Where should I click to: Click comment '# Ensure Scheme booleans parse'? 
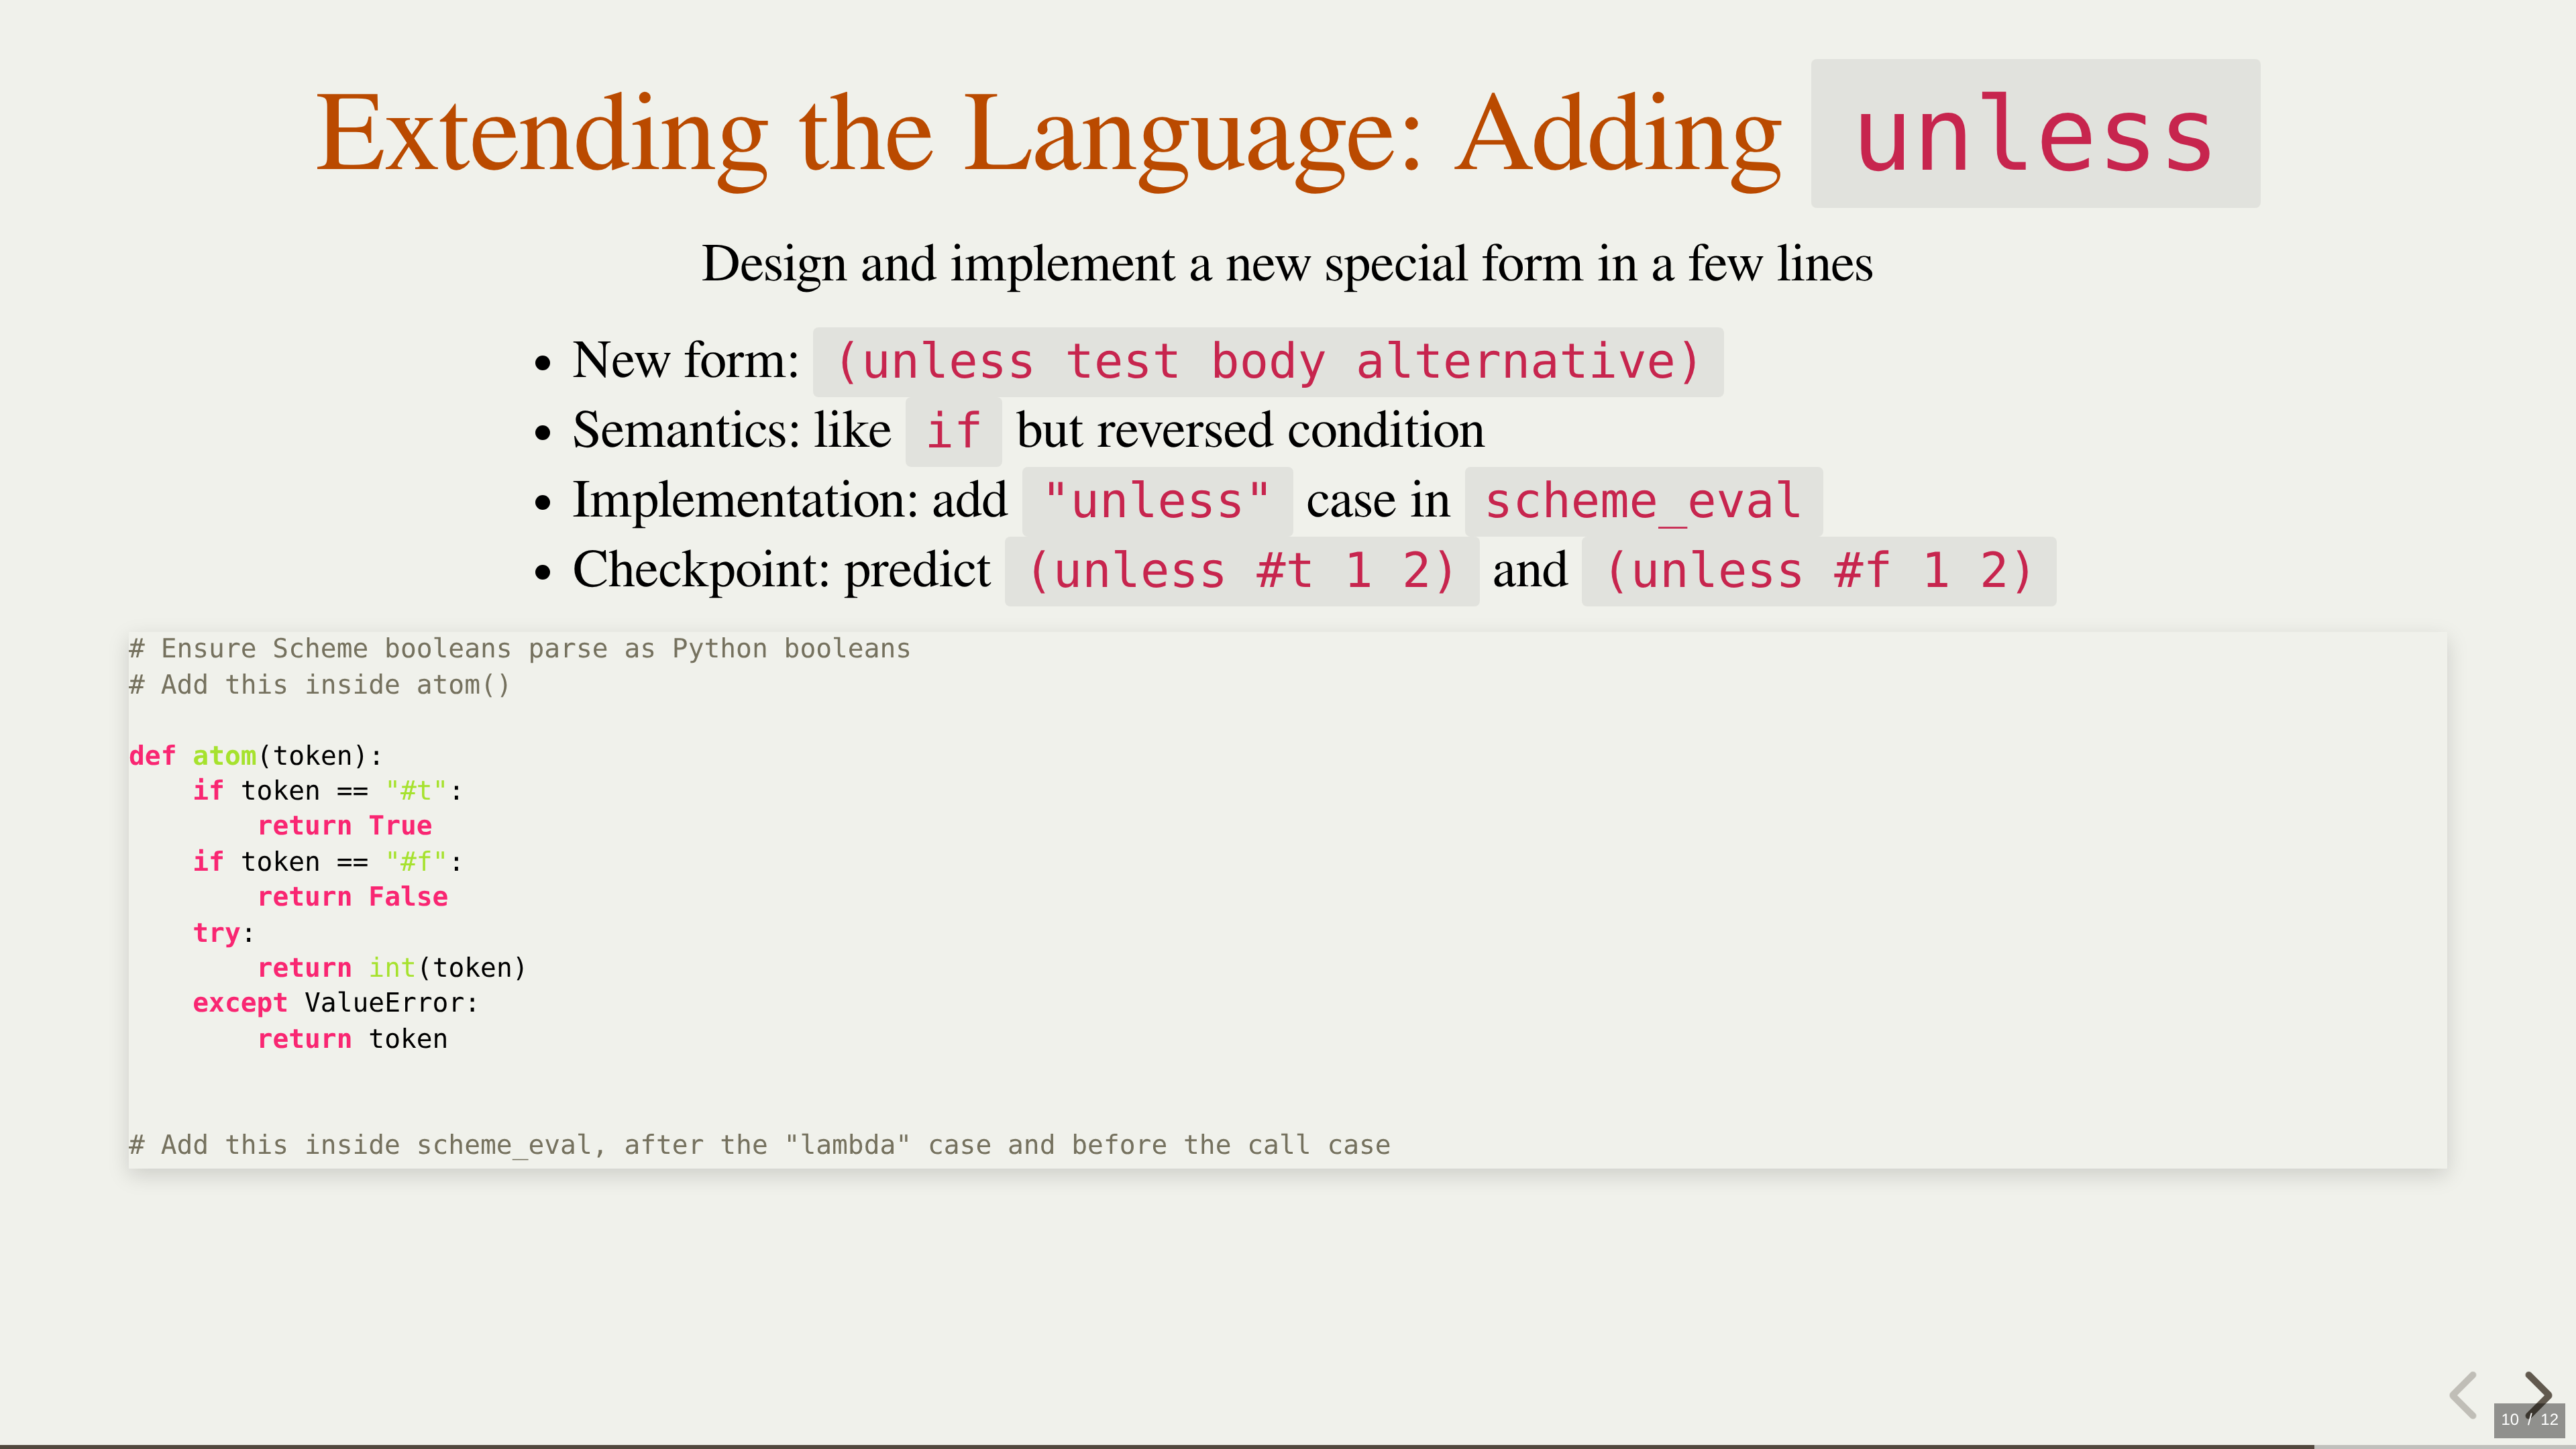[519, 649]
